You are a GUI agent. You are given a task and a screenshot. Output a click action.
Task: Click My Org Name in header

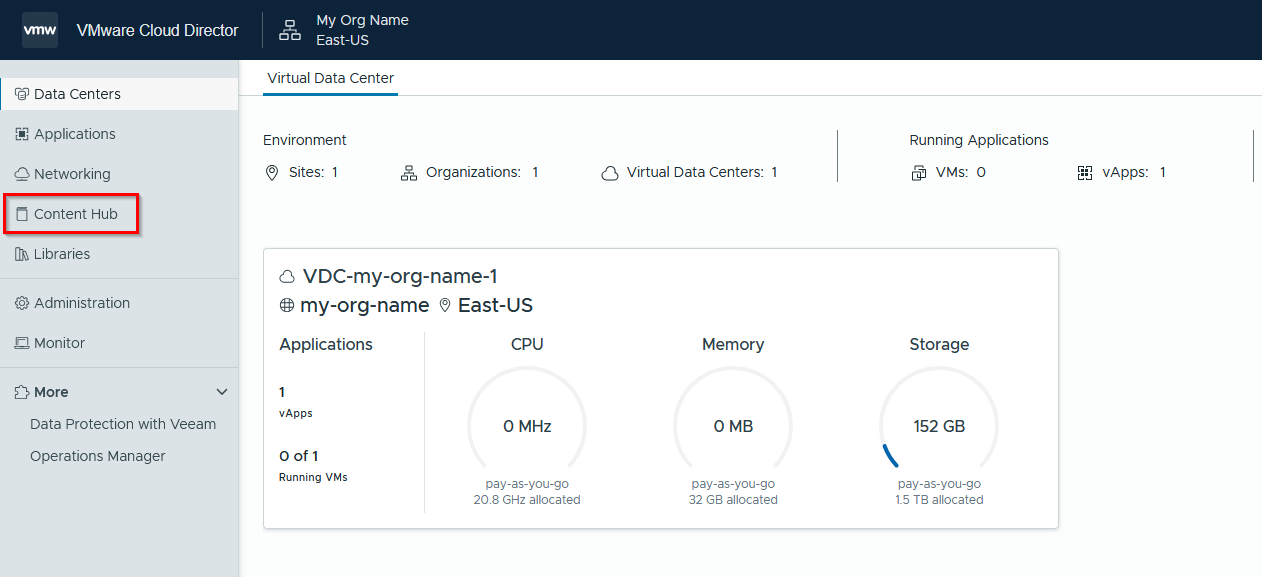coord(362,20)
